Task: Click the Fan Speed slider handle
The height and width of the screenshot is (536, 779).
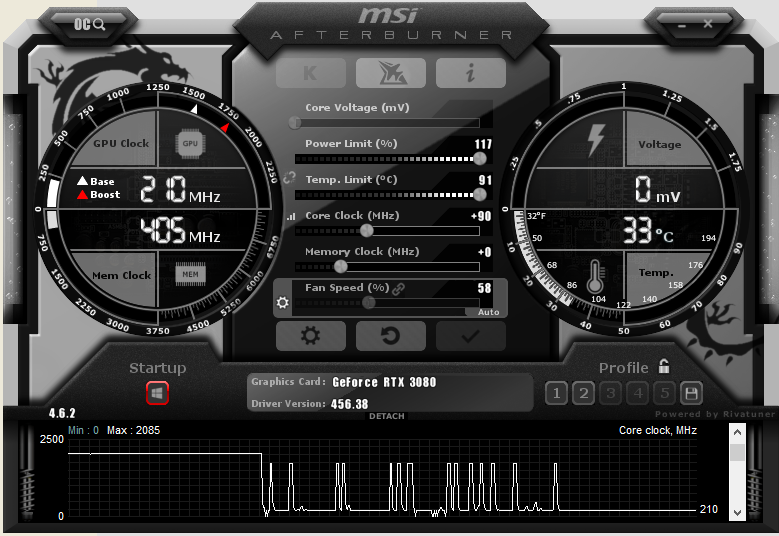Action: pos(369,303)
